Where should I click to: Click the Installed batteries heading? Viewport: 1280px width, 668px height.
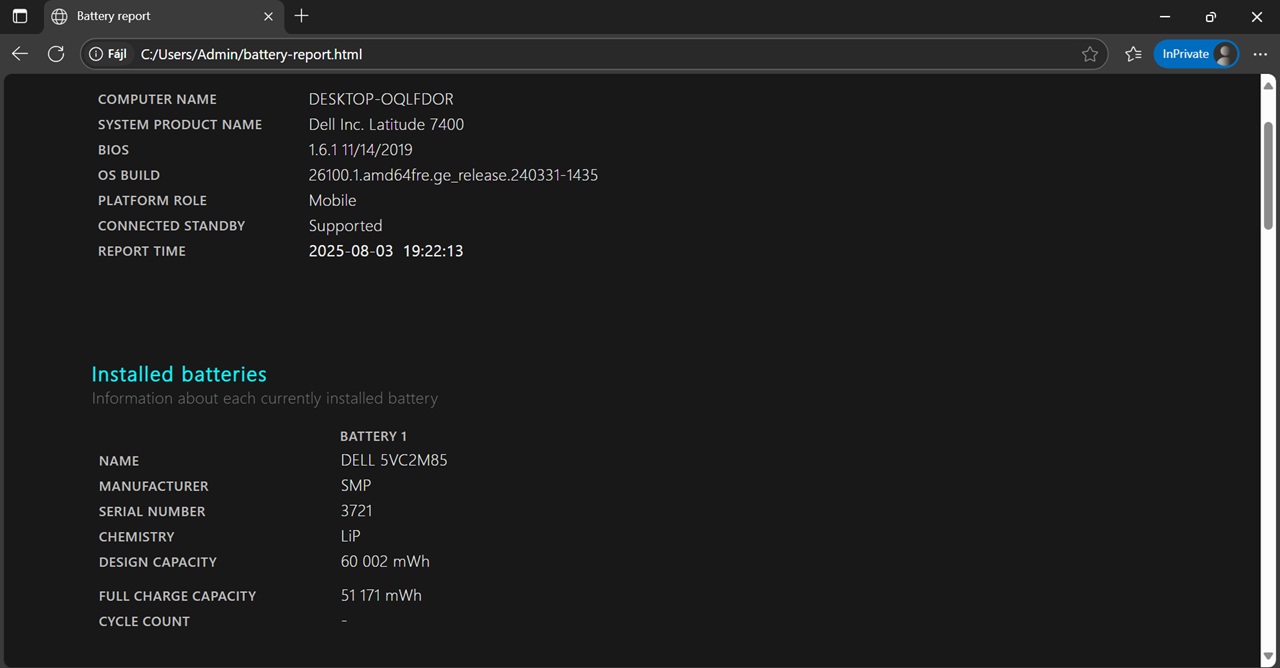click(x=179, y=374)
